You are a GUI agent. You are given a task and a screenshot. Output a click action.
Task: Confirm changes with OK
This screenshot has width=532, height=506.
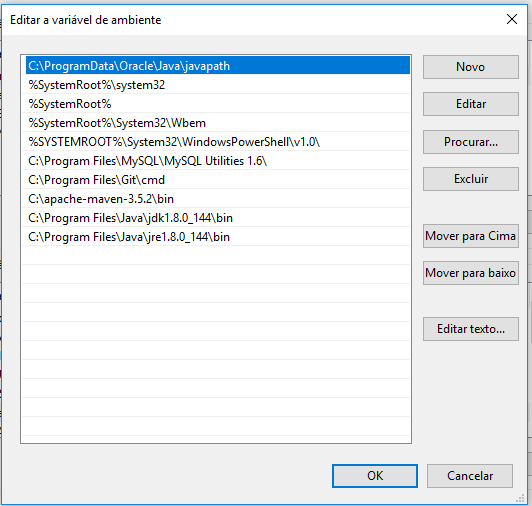point(375,476)
